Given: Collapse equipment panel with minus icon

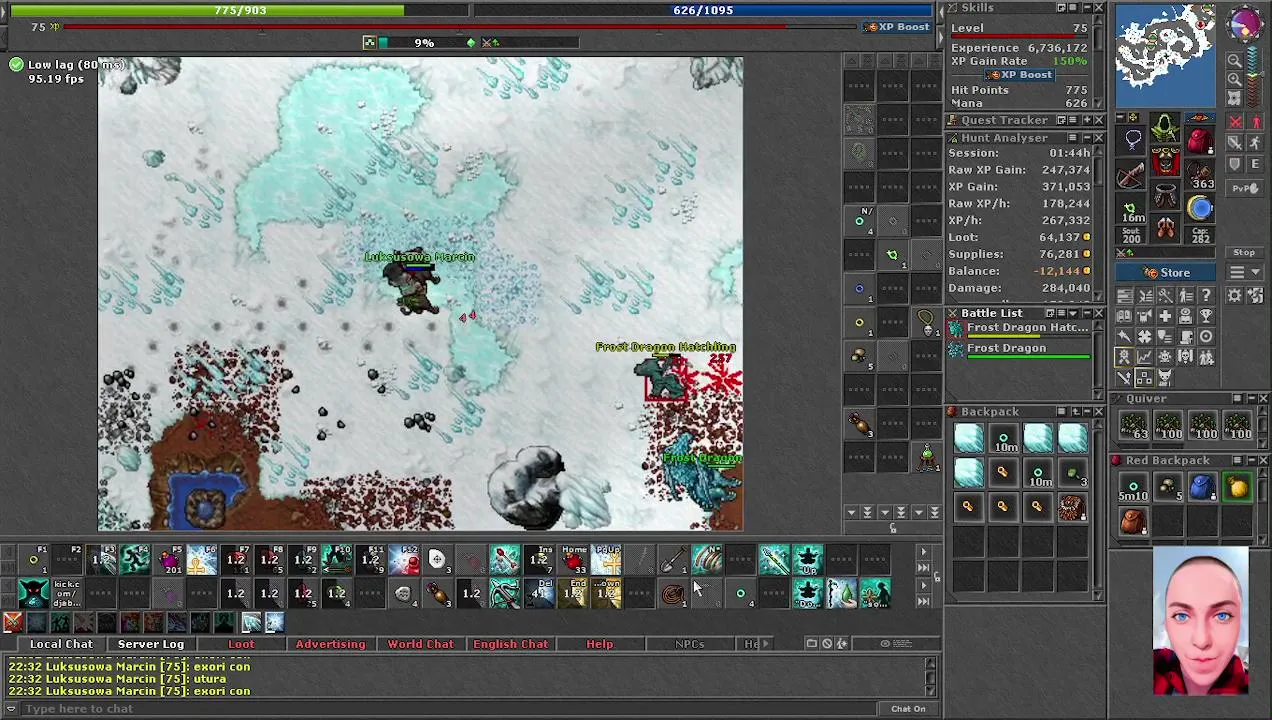Looking at the screenshot, I should 1120,116.
